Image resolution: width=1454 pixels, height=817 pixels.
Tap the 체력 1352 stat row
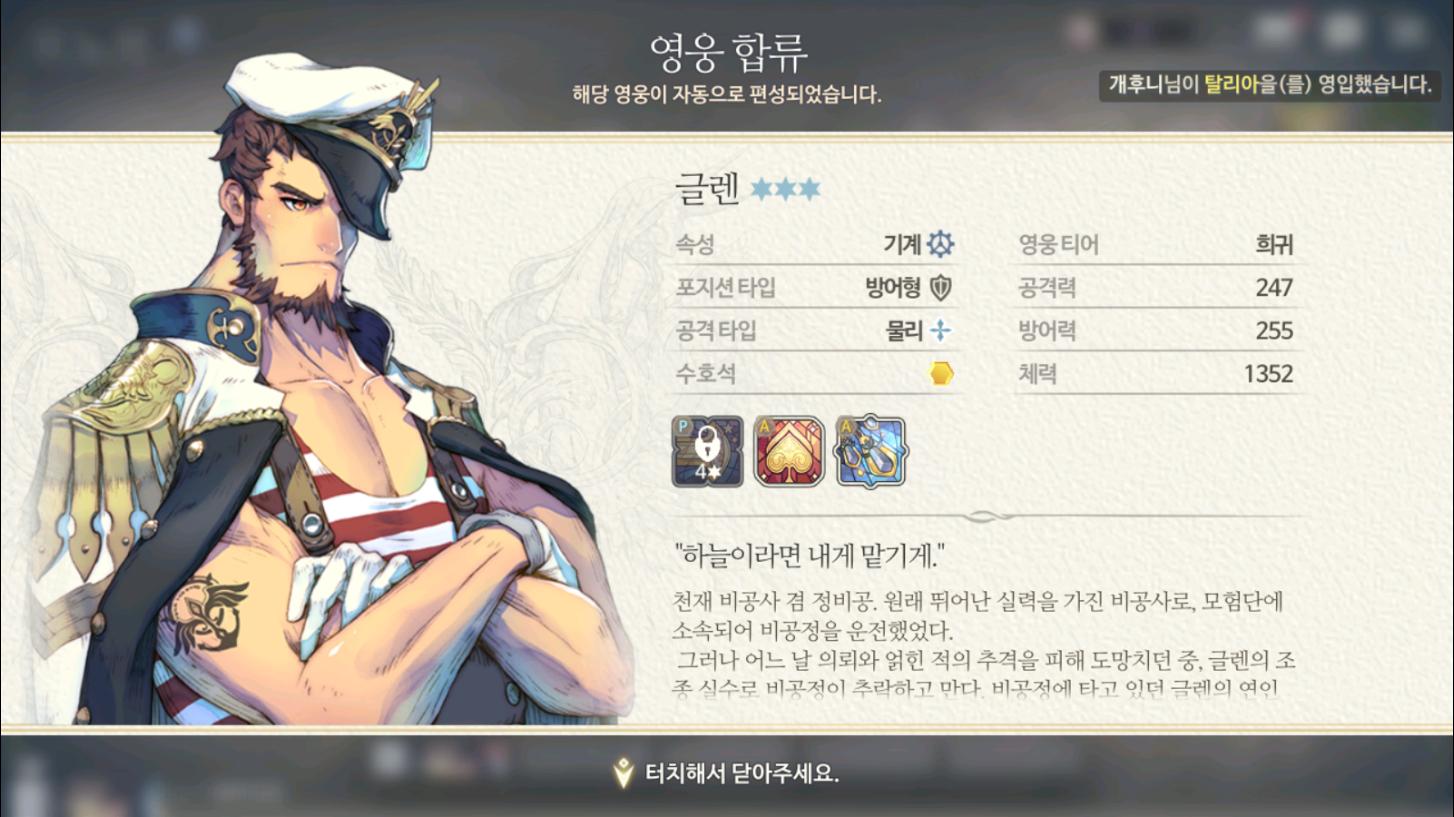[1157, 374]
